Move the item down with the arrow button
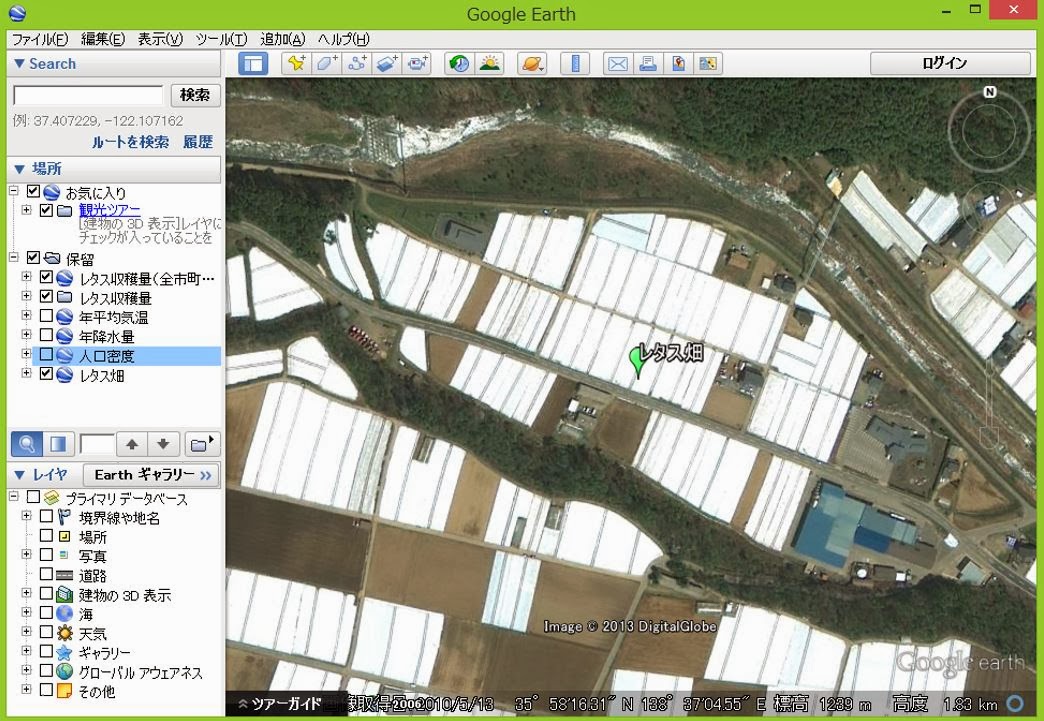This screenshot has height=721, width=1044. coord(163,444)
